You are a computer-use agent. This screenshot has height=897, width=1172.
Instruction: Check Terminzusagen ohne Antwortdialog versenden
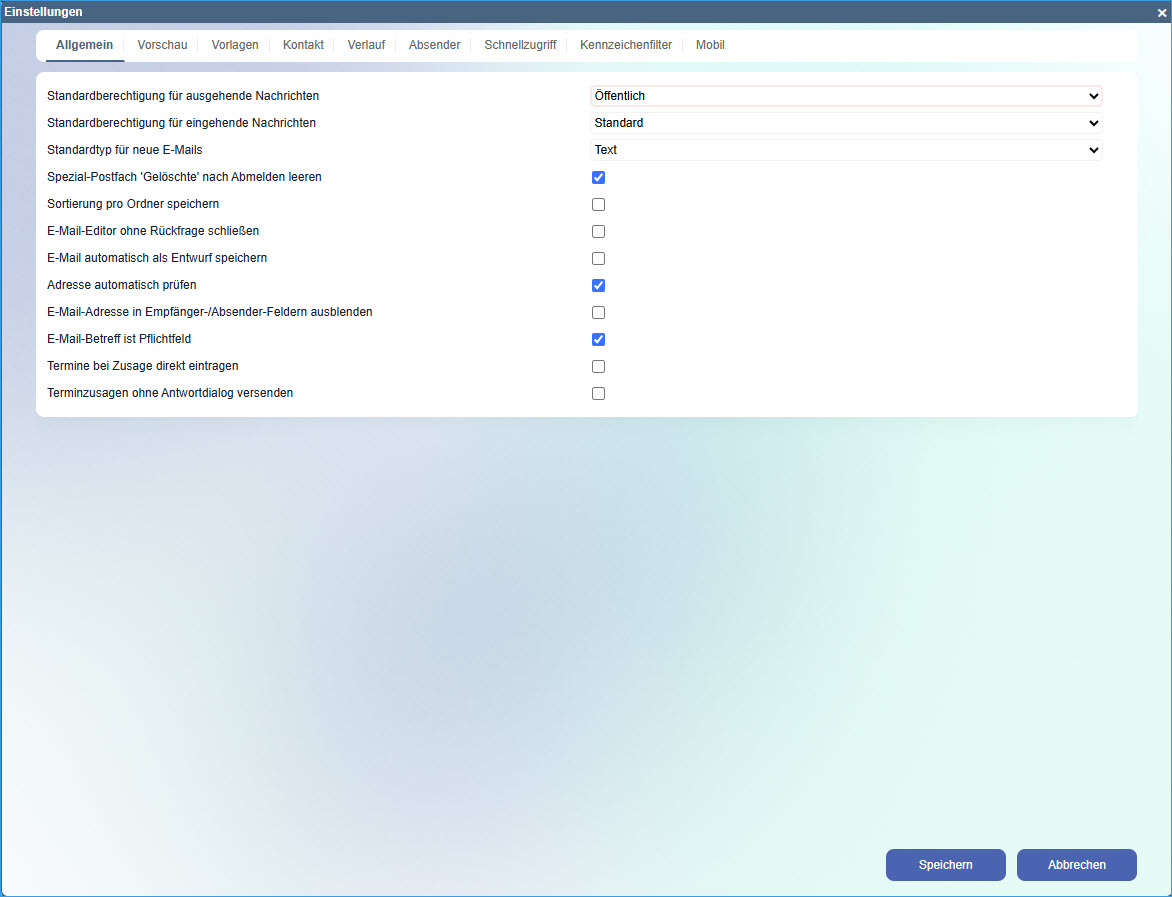598,392
